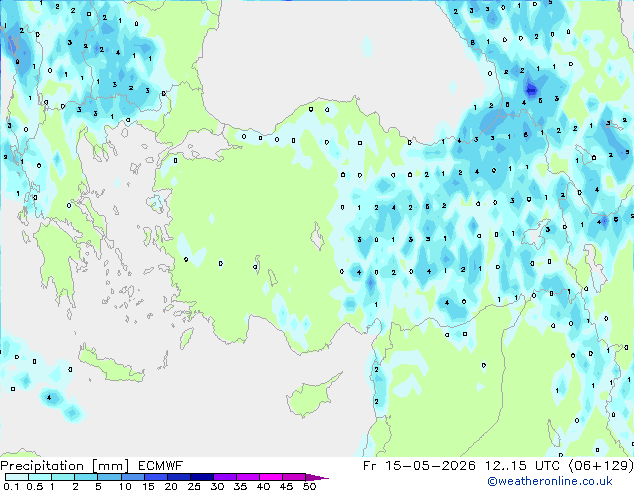The height and width of the screenshot is (490, 634).
Task: Click the 45–50 mm legend color box
Action: [294, 477]
